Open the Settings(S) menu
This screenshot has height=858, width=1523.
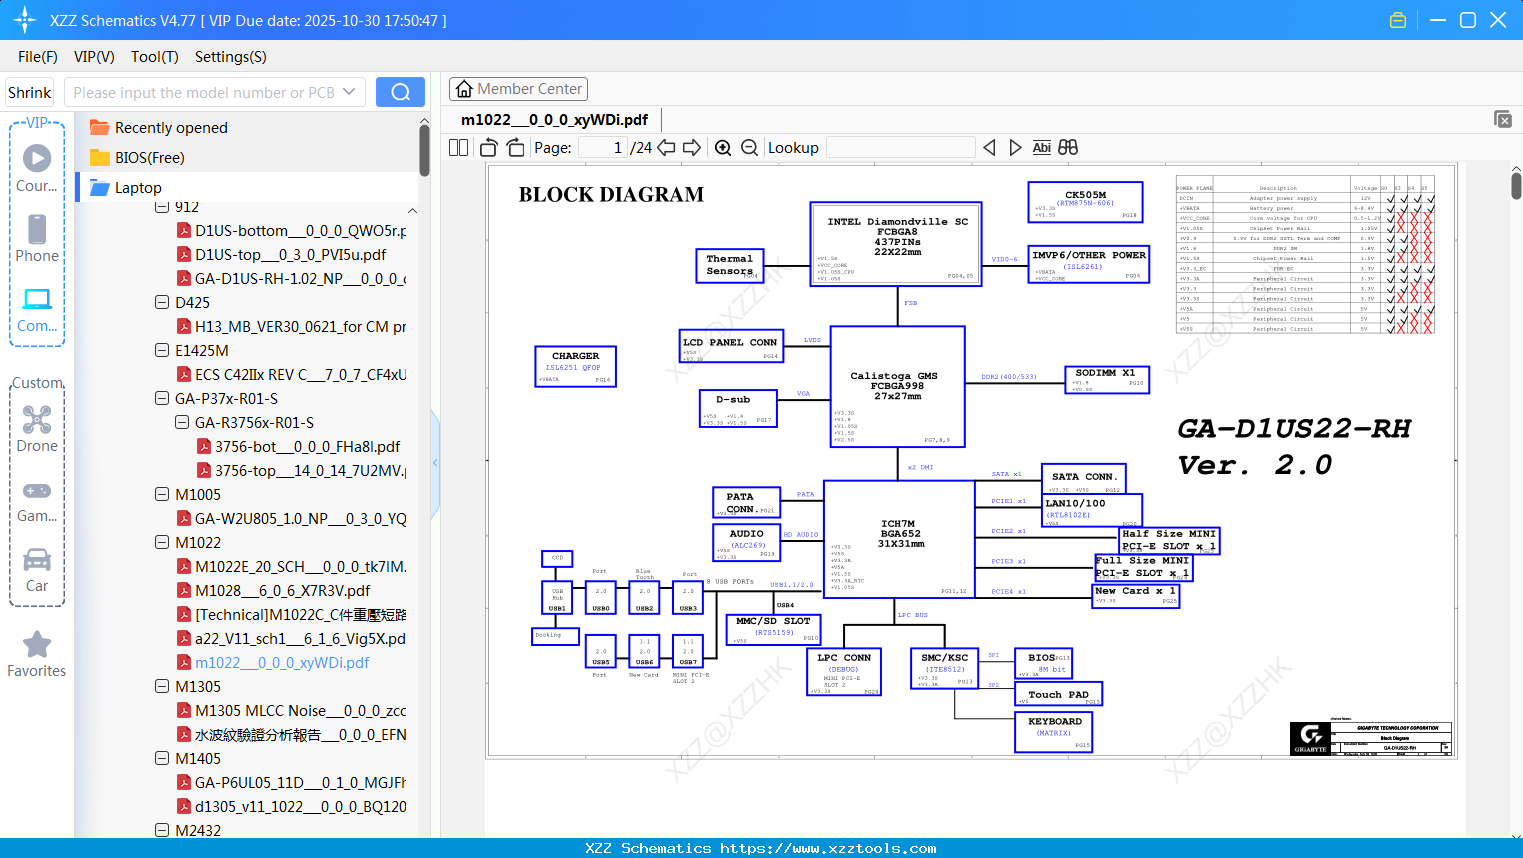(x=231, y=57)
